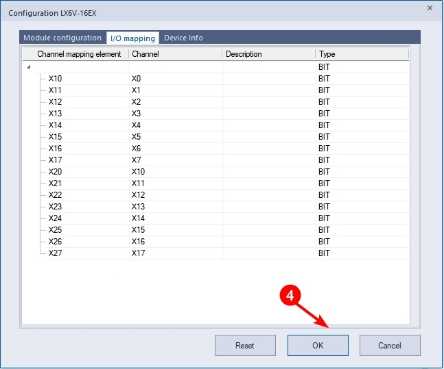Select the I/O mapping tab
This screenshot has width=444, height=369.
(x=133, y=38)
